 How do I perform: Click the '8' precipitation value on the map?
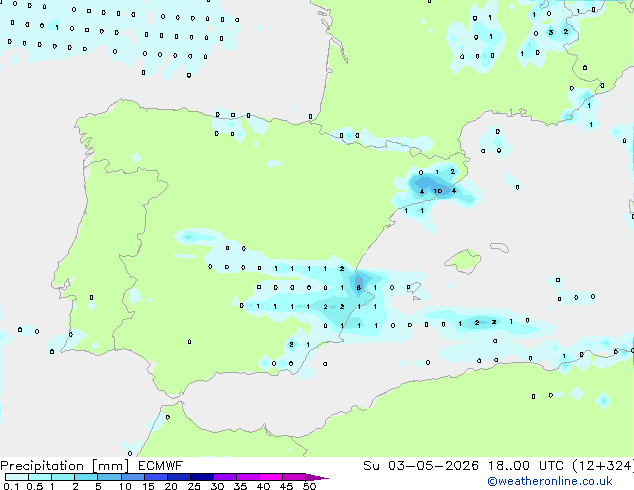tap(358, 287)
